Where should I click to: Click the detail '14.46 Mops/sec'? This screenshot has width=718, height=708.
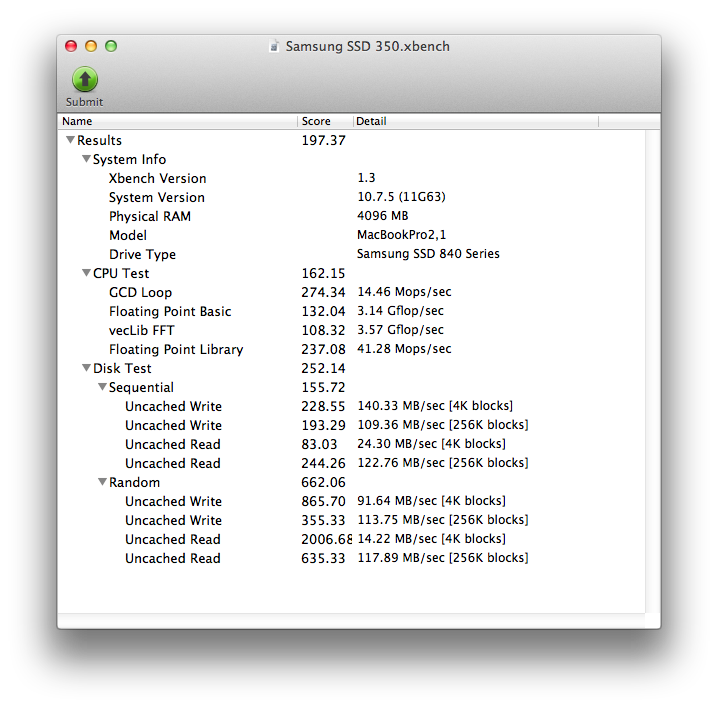point(404,292)
